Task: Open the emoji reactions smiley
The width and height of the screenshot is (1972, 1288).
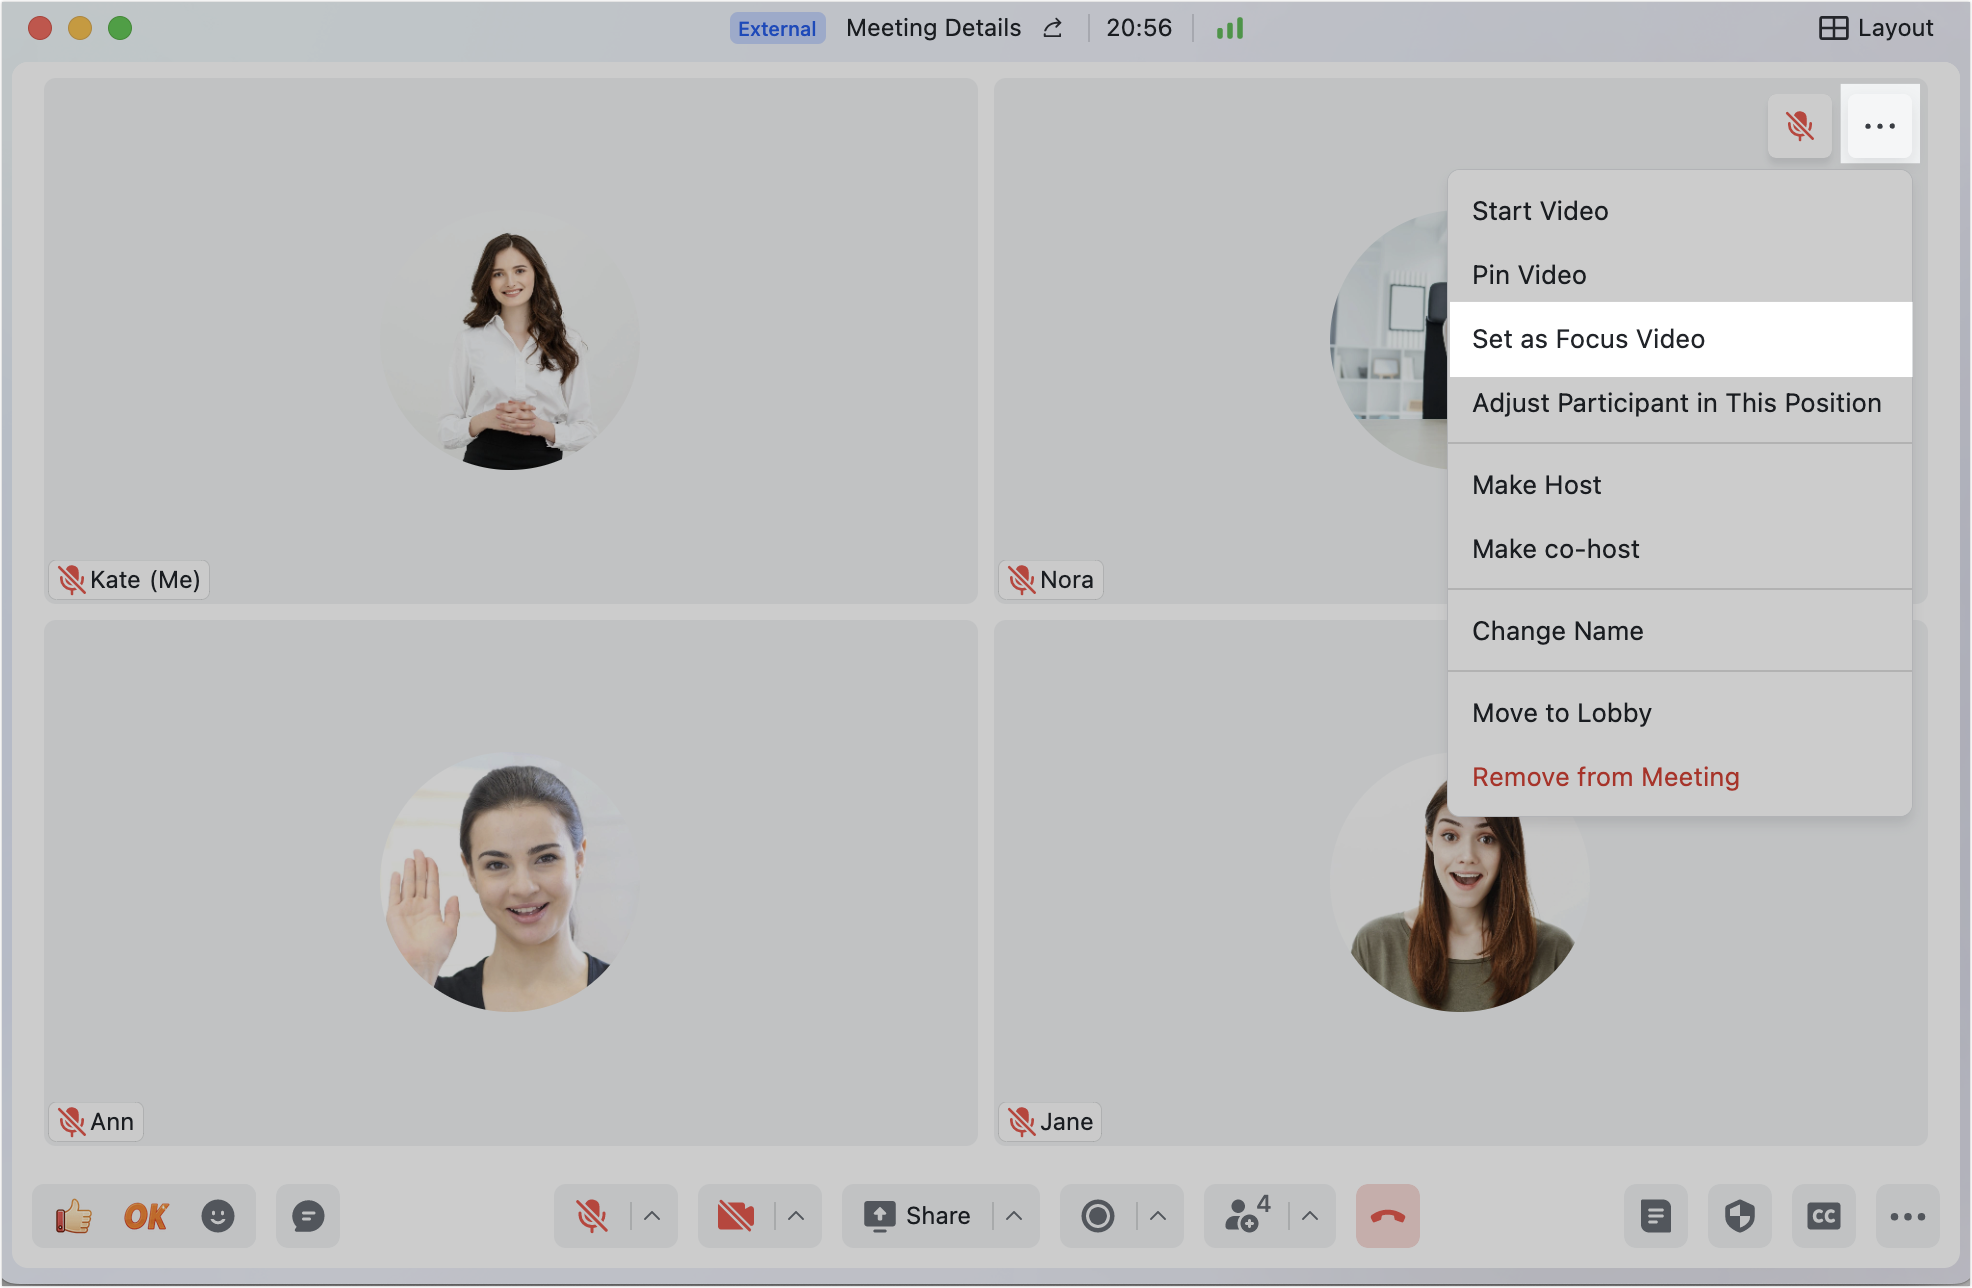Action: 218,1216
